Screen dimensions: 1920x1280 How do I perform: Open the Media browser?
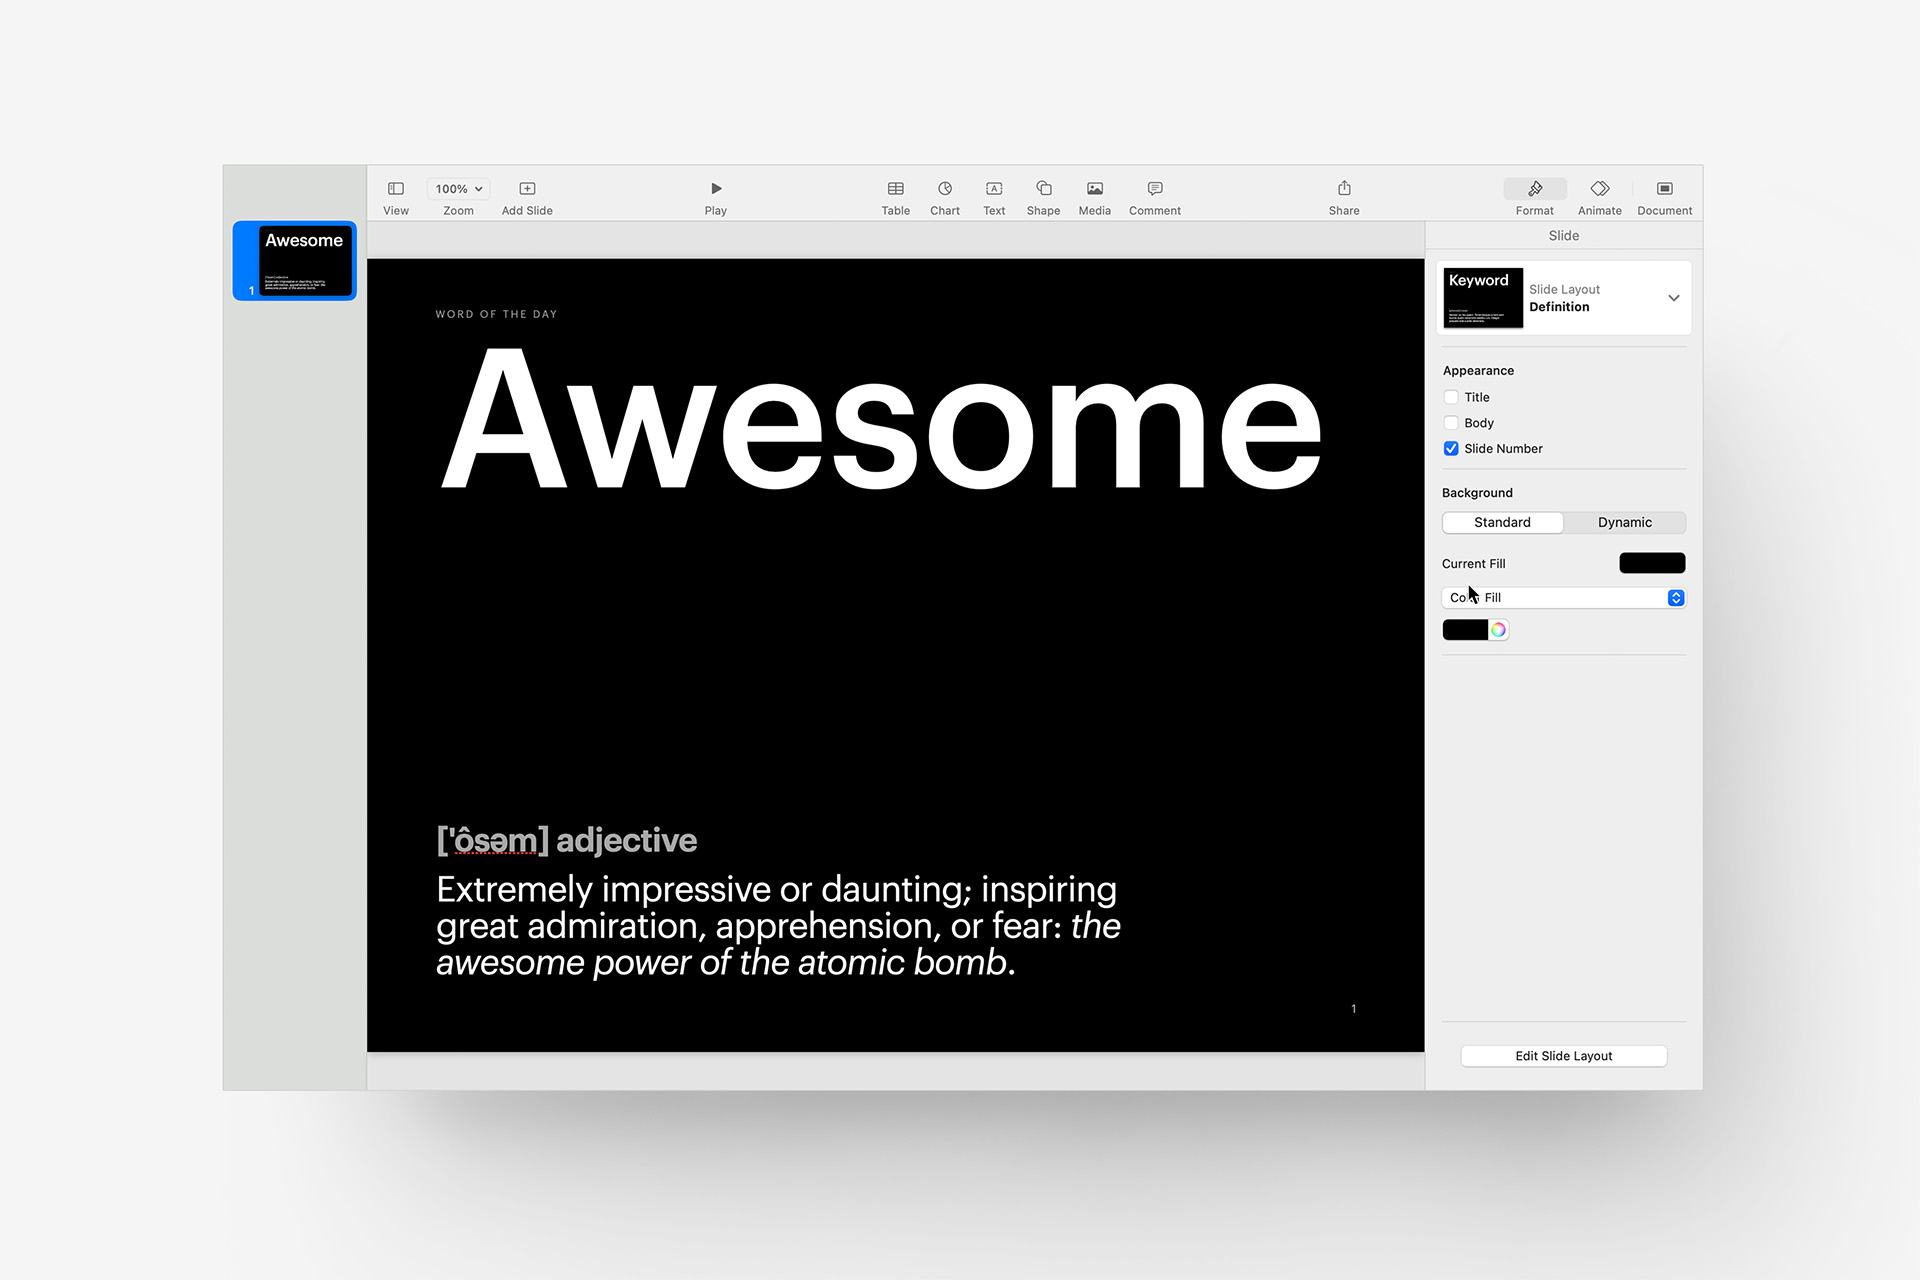click(x=1094, y=196)
